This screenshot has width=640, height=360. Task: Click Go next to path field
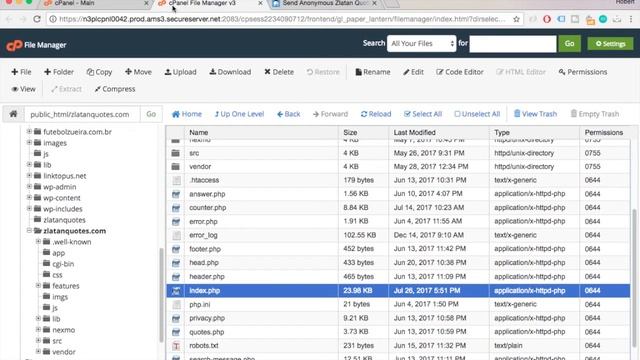[x=151, y=114]
